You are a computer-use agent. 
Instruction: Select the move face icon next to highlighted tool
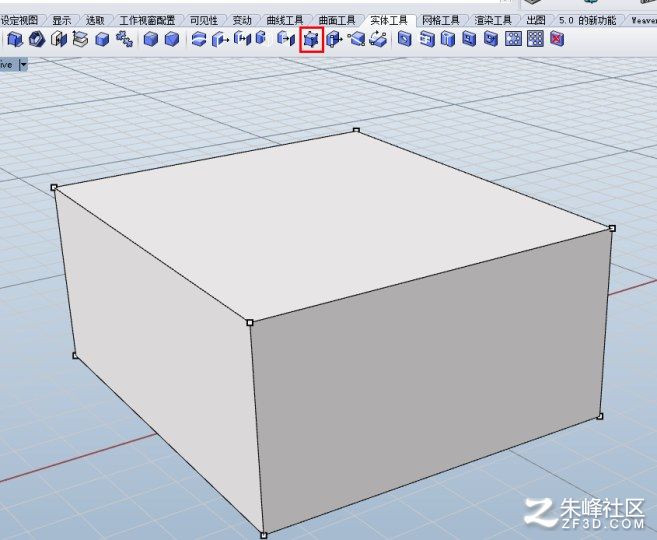pyautogui.click(x=334, y=39)
